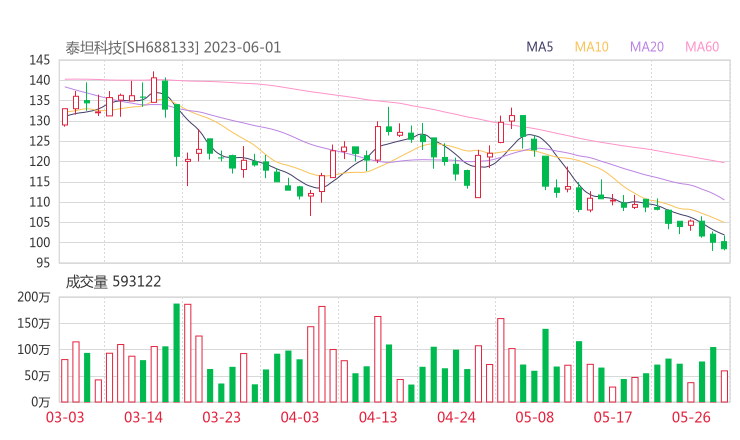This screenshot has height=440, width=740.
Task: Click the MA5 legend label
Action: pos(539,47)
